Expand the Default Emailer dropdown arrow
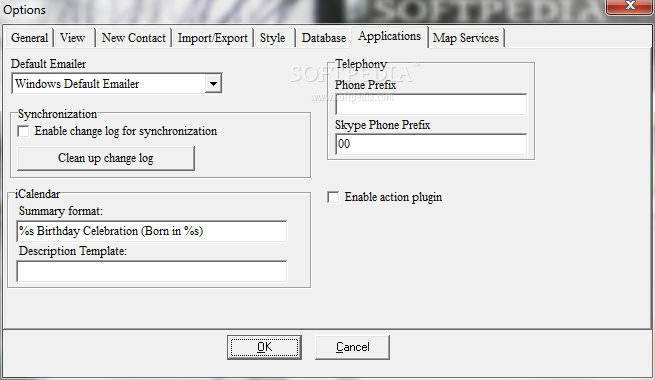The image size is (655, 380). (213, 84)
